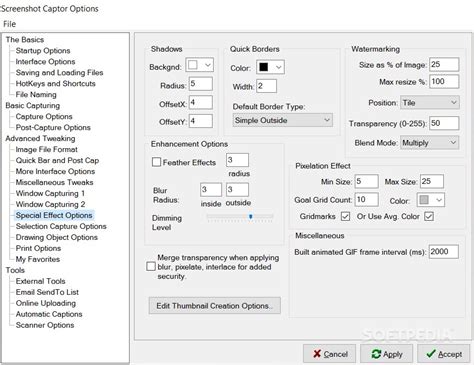
Task: Open Post-Capture Options
Action: pos(53,128)
